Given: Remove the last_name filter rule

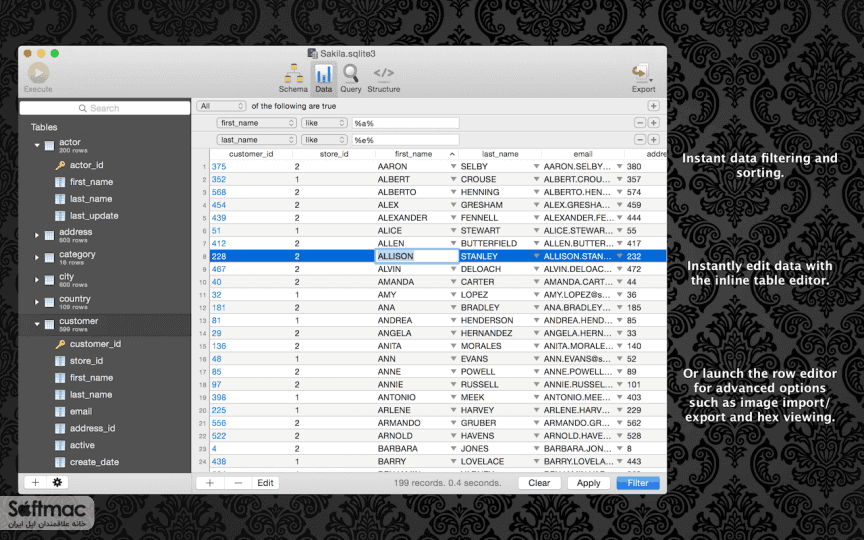Looking at the screenshot, I should point(640,140).
